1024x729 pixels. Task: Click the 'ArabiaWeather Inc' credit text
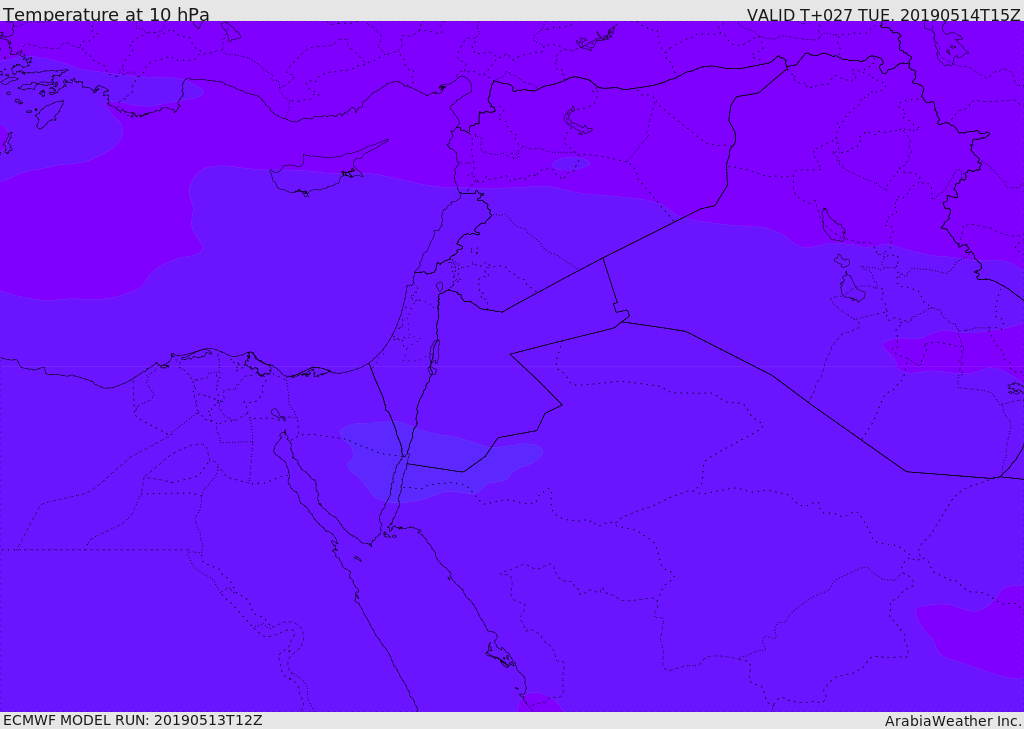click(953, 721)
